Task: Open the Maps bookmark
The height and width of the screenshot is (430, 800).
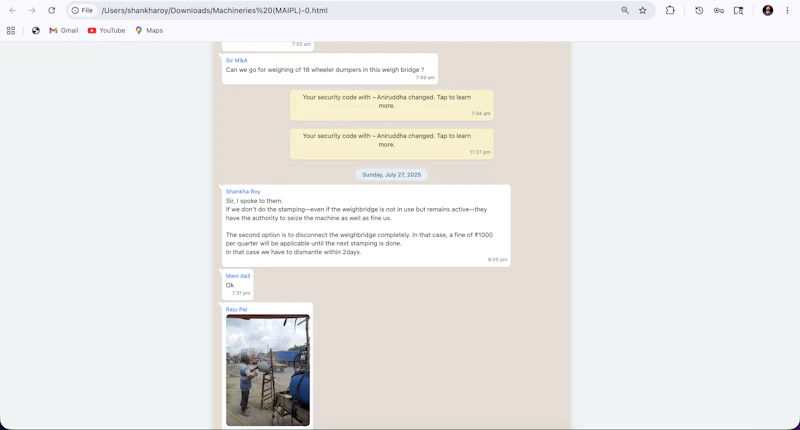Action: tap(149, 31)
